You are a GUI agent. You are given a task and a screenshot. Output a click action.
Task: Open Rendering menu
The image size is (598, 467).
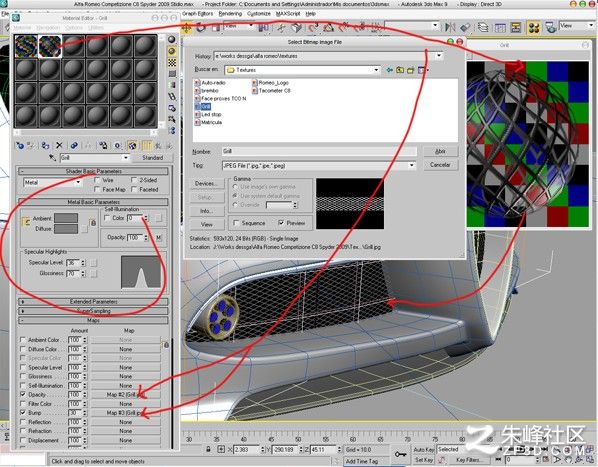pyautogui.click(x=230, y=14)
